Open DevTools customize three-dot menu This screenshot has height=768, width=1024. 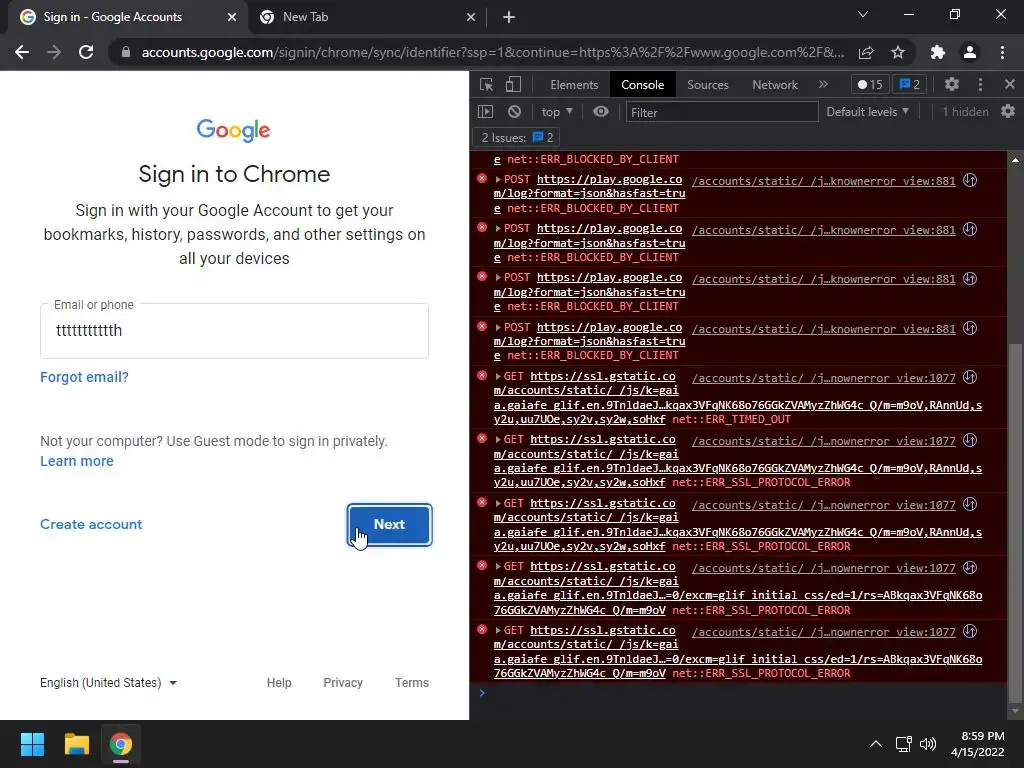(x=980, y=84)
